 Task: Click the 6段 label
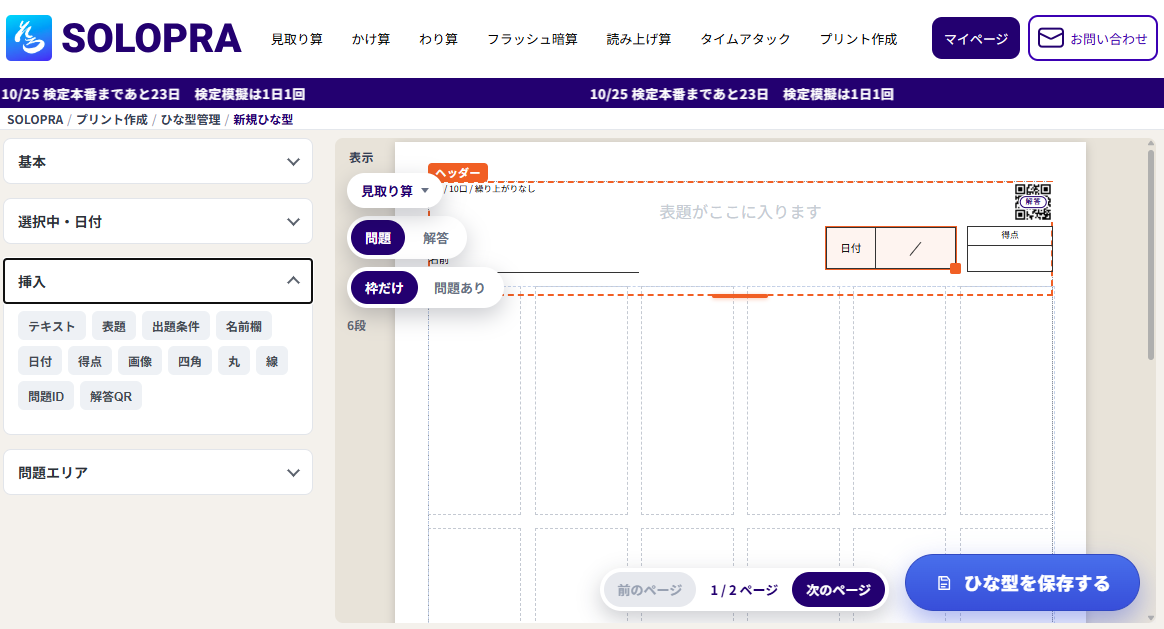pos(356,325)
